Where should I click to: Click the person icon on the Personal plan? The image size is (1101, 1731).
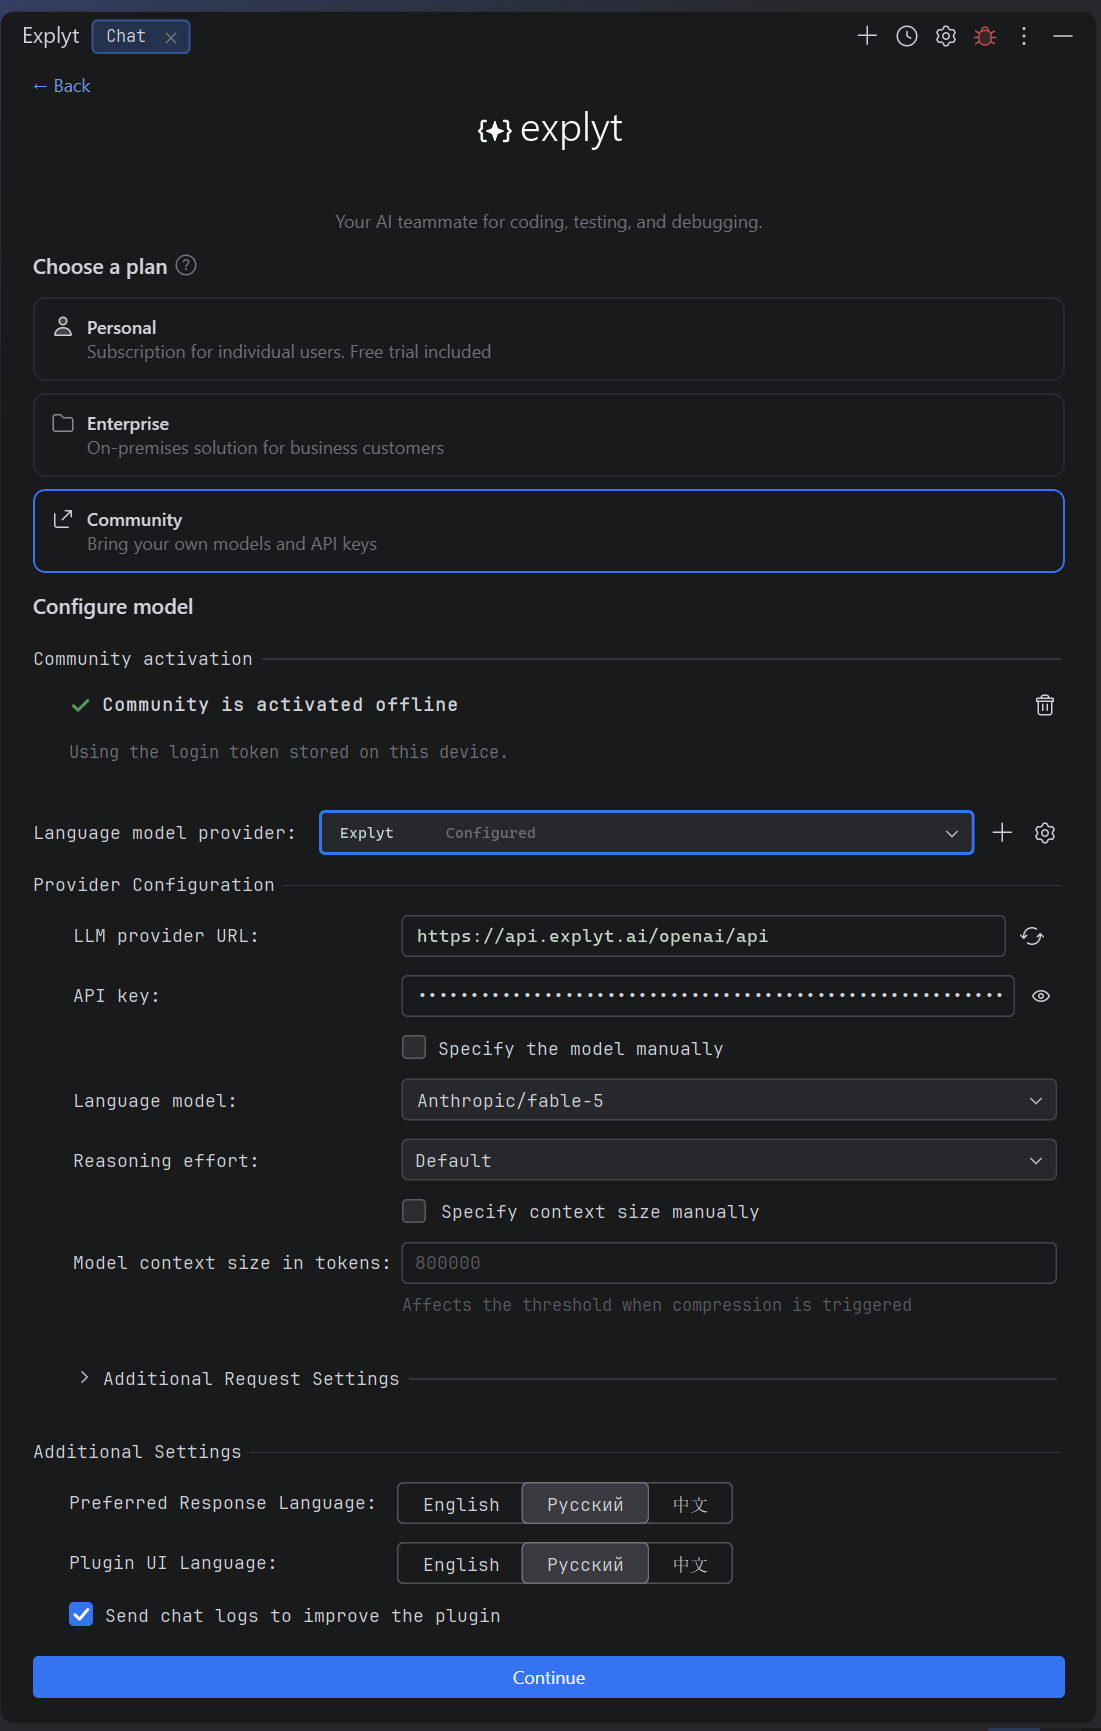[x=63, y=326]
